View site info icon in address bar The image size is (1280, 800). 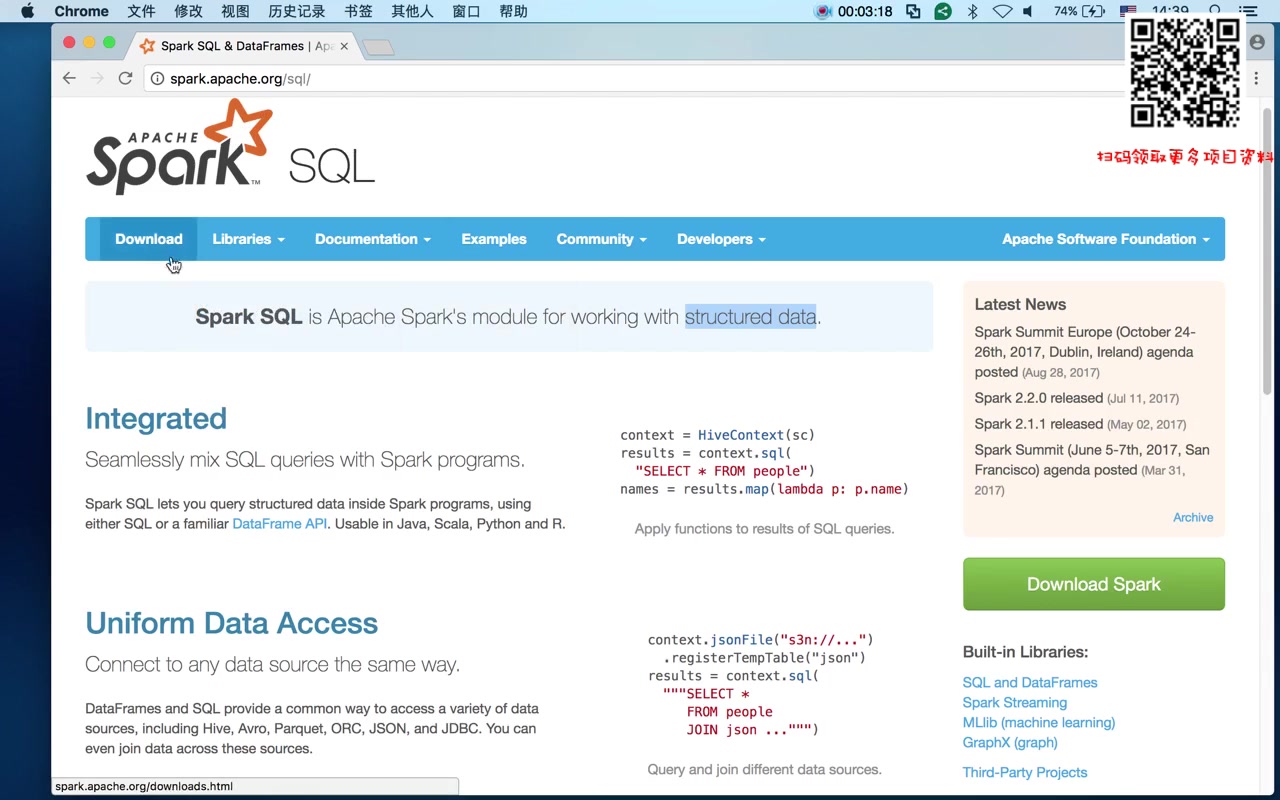[157, 78]
